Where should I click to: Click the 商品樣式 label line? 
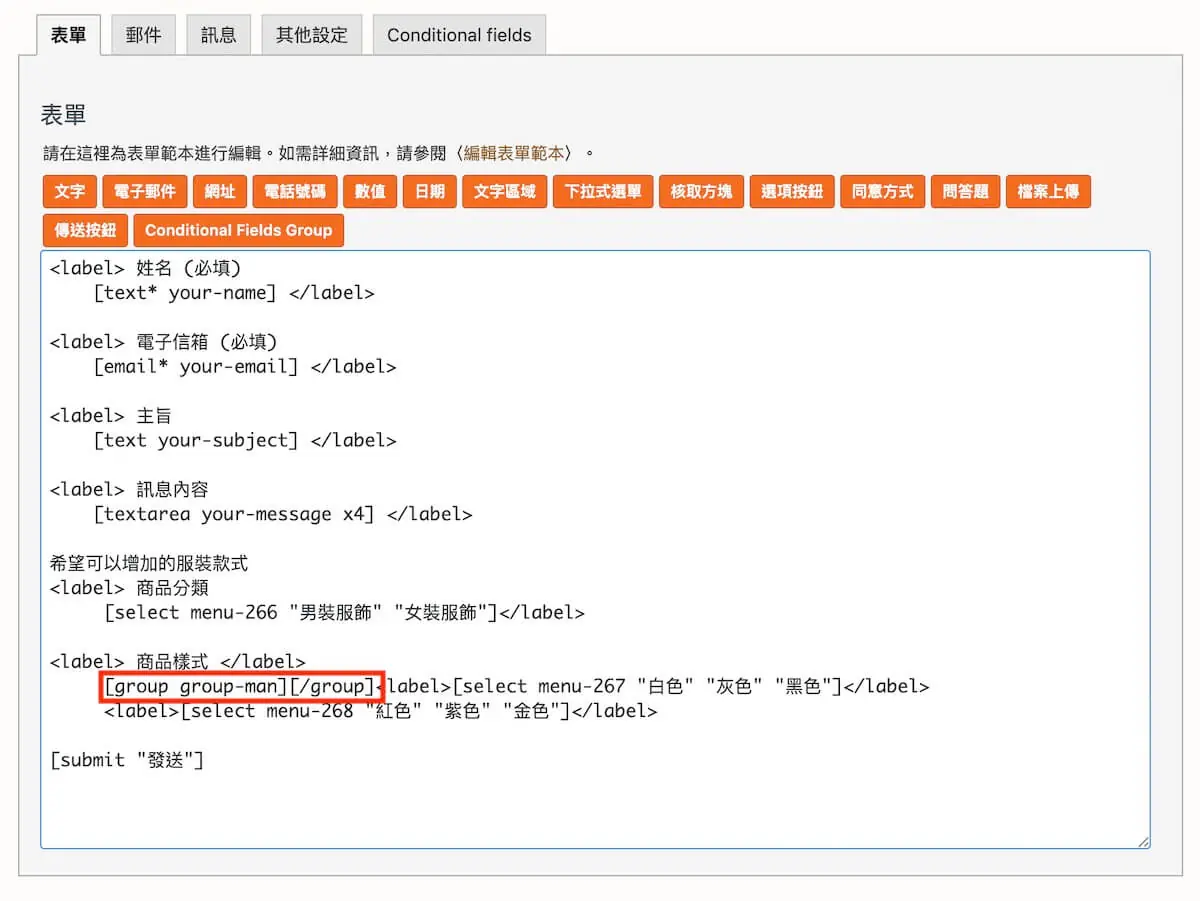pyautogui.click(x=178, y=662)
